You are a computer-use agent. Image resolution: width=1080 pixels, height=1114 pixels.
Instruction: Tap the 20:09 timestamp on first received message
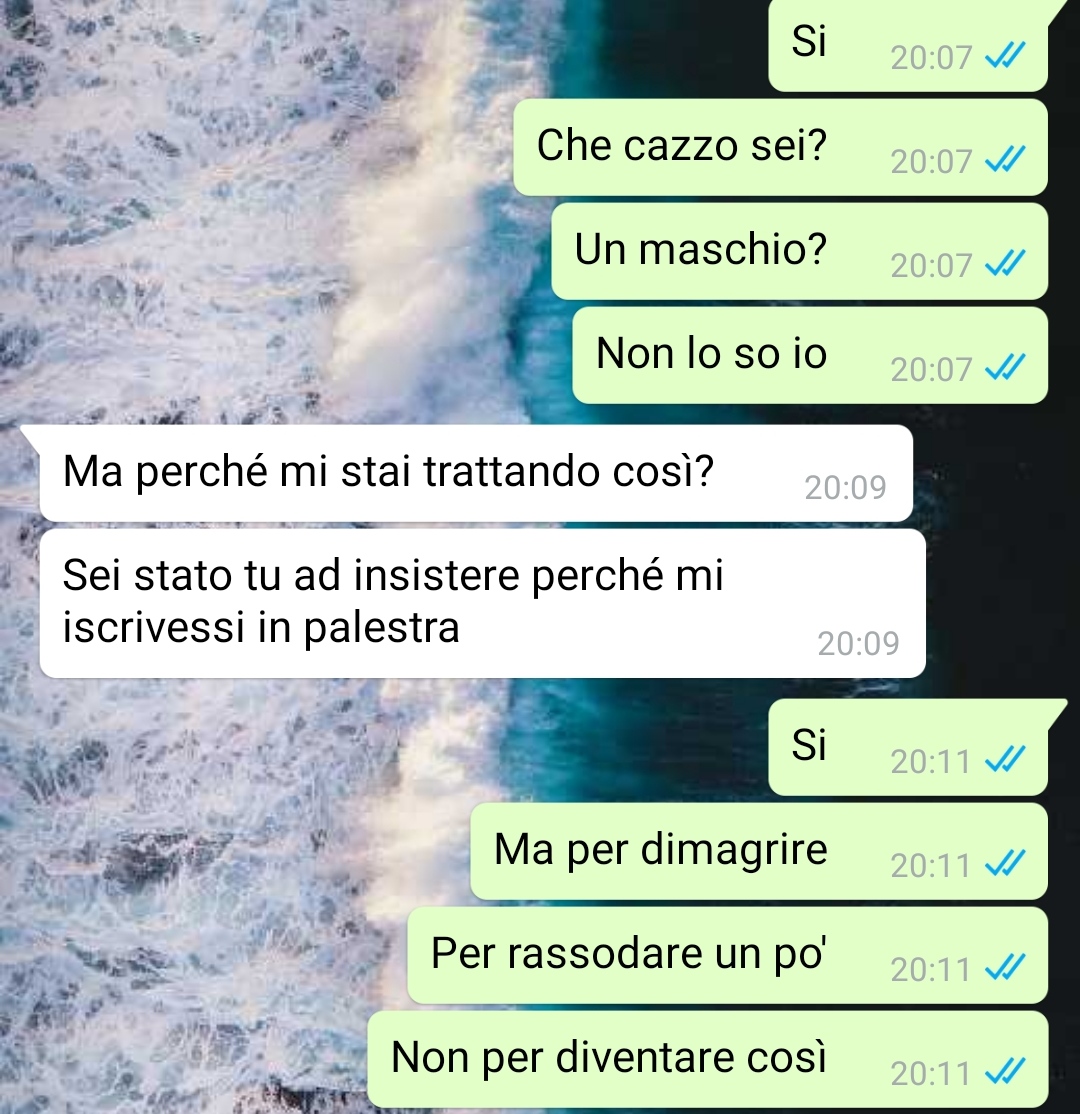(x=846, y=488)
